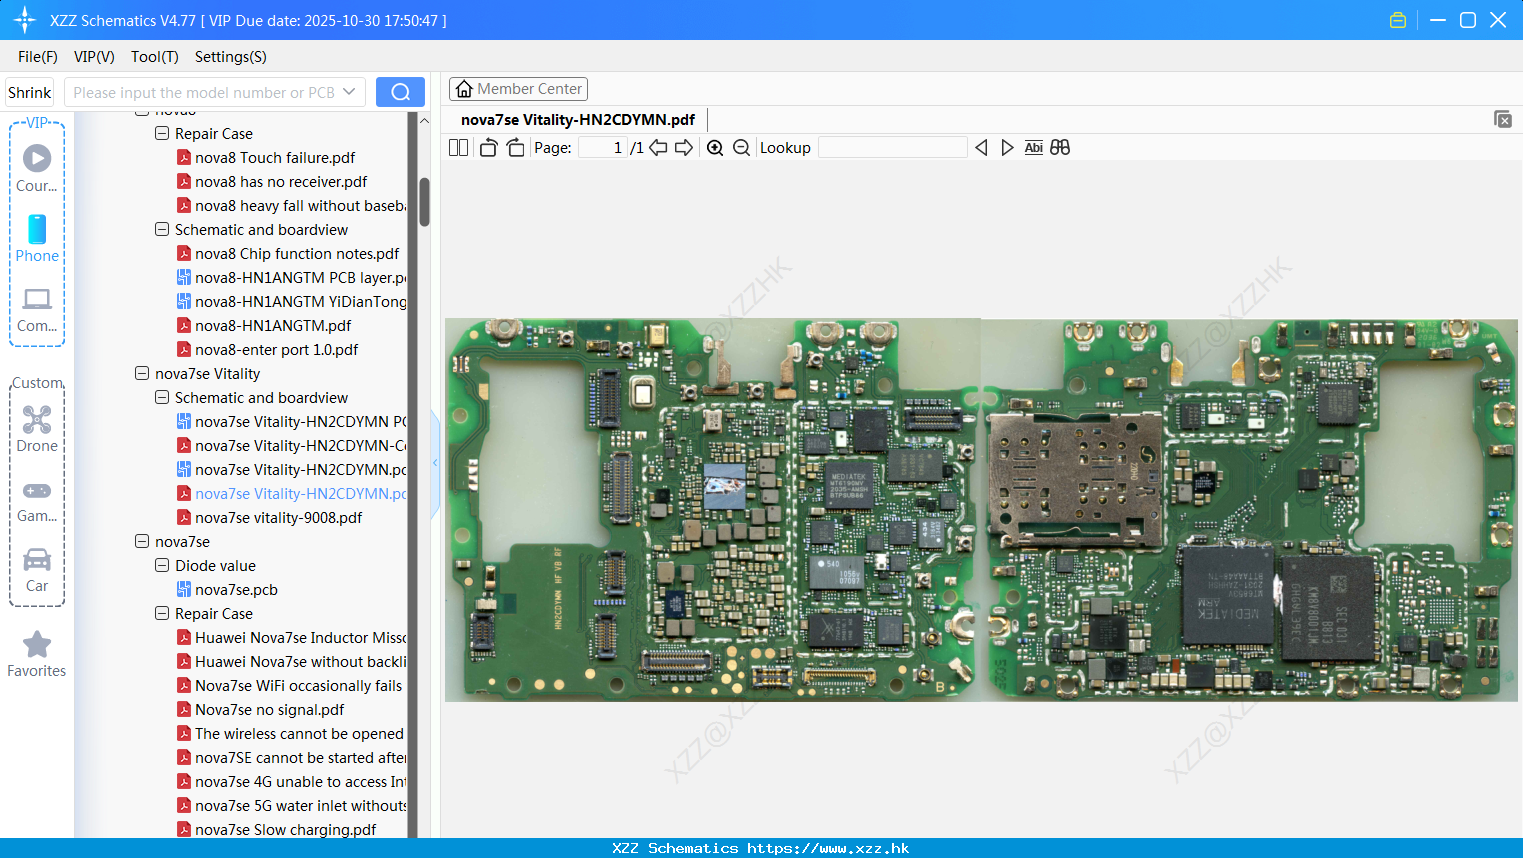Open nova8-enter port 1.0.pdf
Screen dimensions: 1523x858
pos(276,349)
